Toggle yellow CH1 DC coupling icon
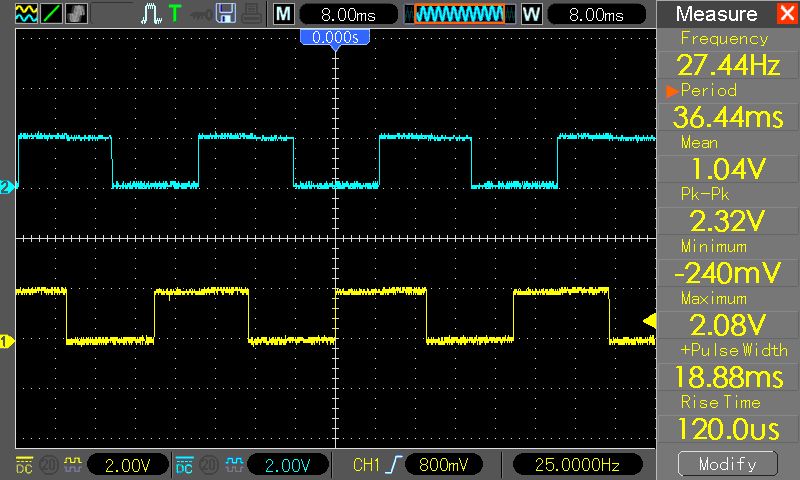This screenshot has height=480, width=800. [x=24, y=465]
